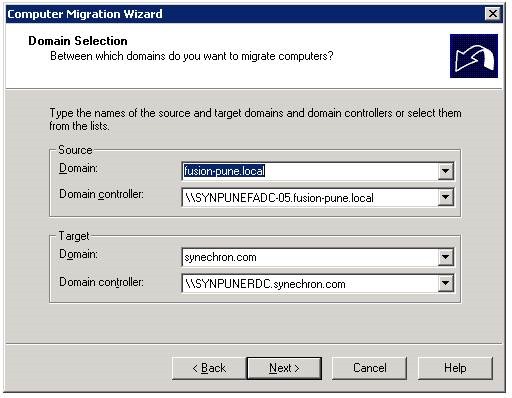Click the Source Domain controller label
This screenshot has width=512, height=398.
[x=101, y=194]
